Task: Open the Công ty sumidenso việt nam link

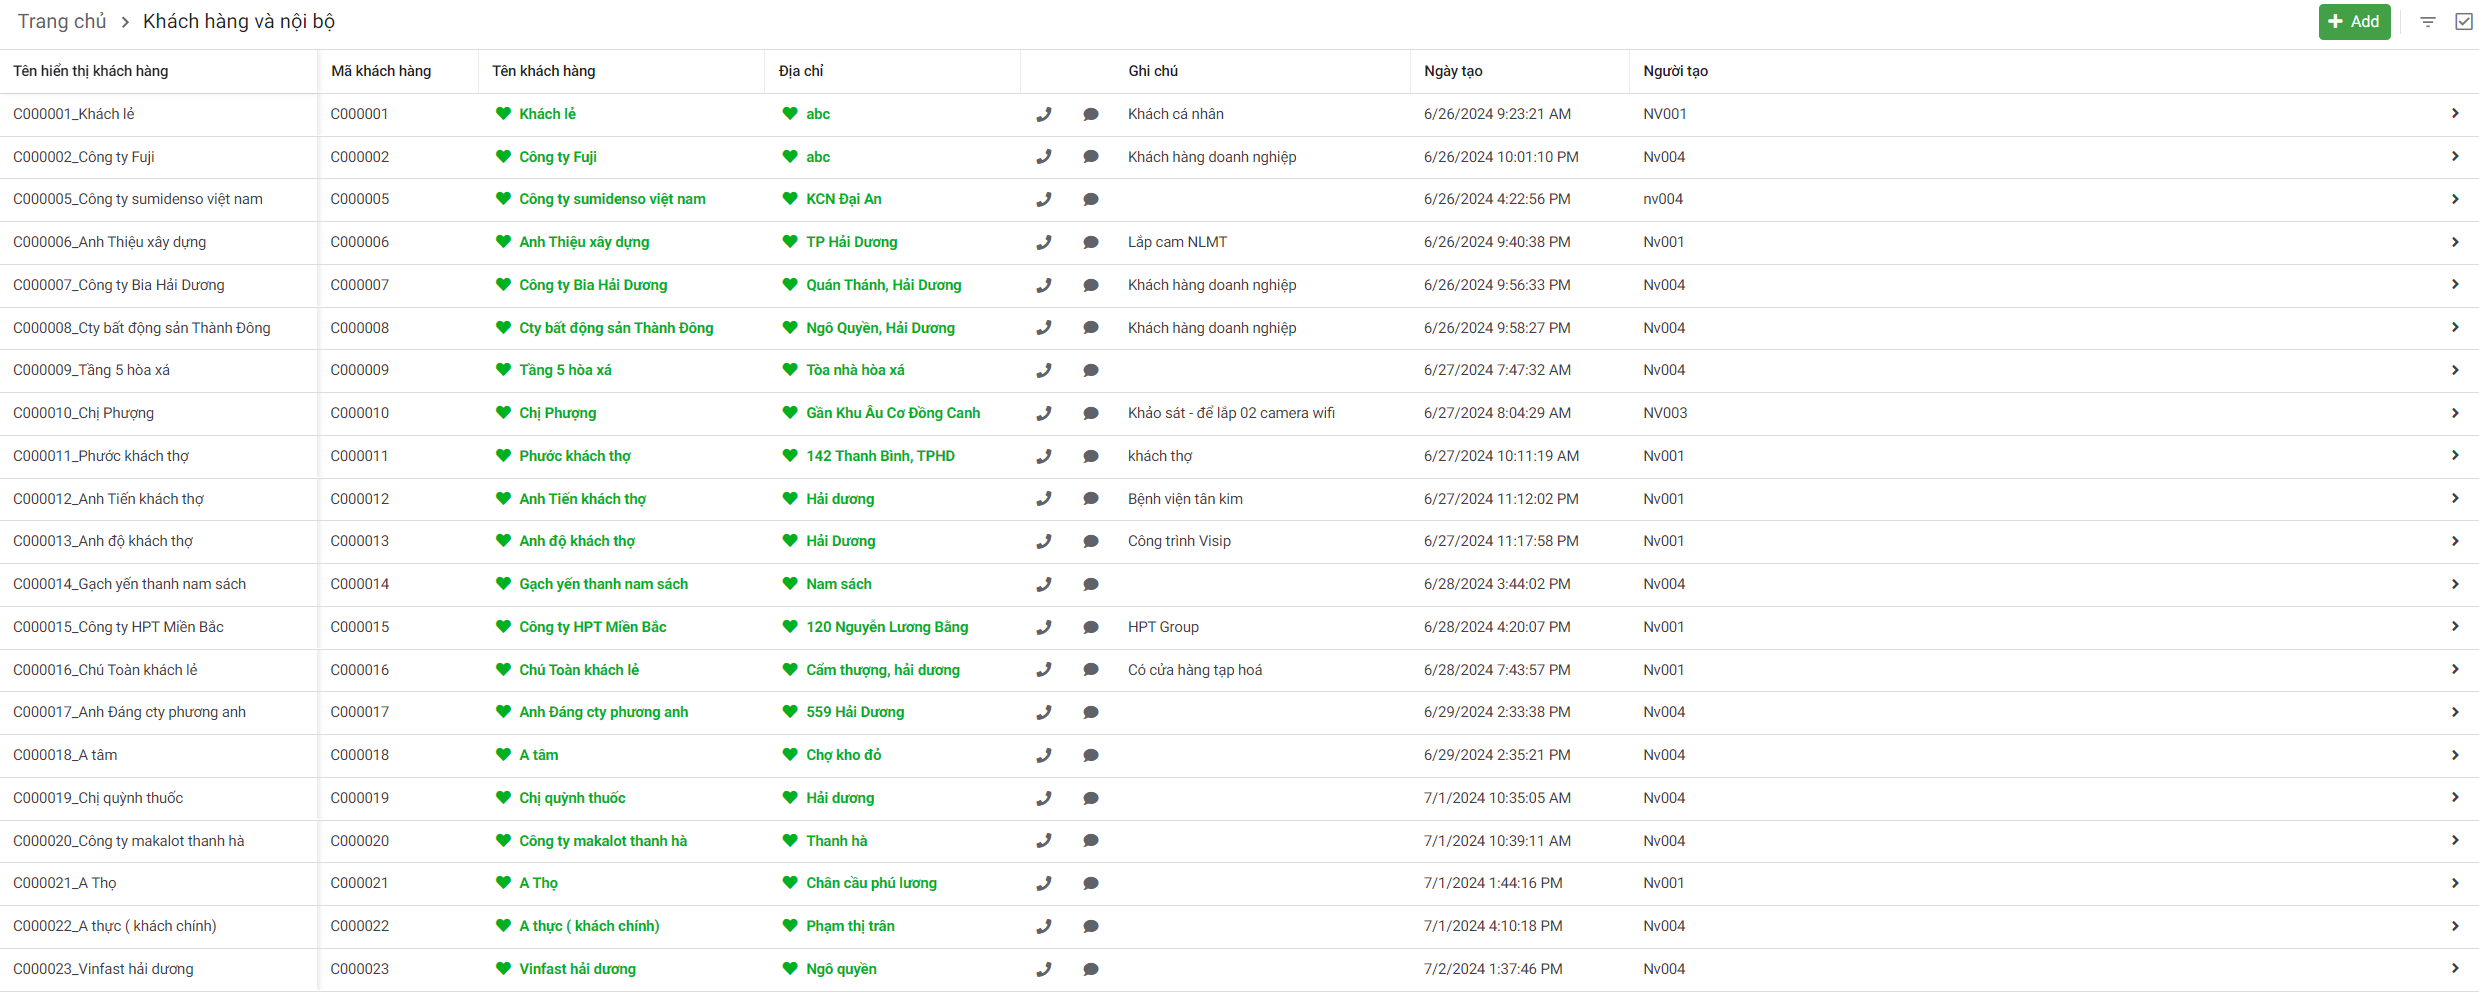Action: [x=611, y=199]
